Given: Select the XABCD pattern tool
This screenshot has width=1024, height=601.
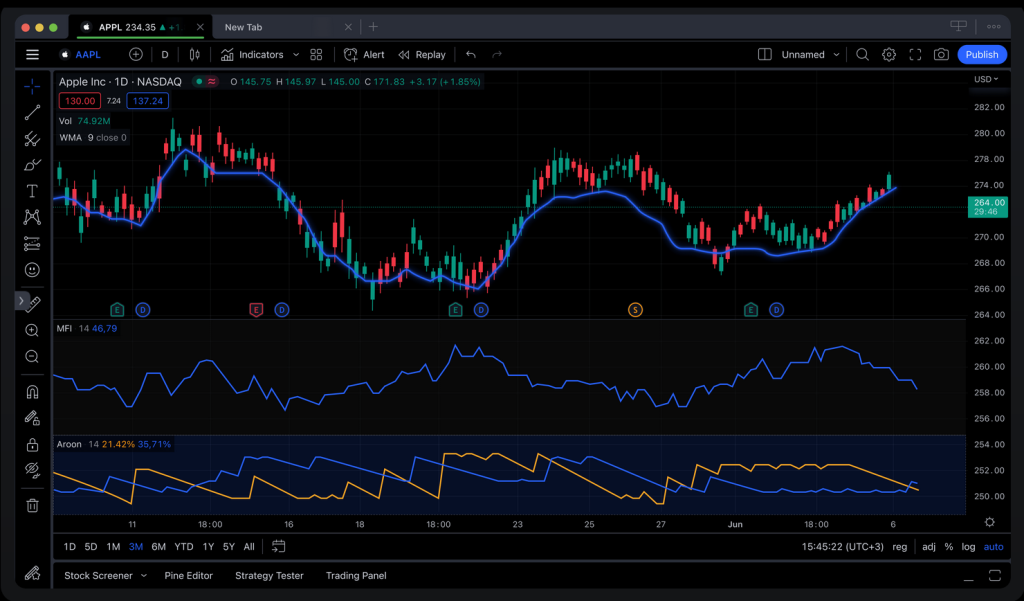Looking at the screenshot, I should tap(32, 217).
